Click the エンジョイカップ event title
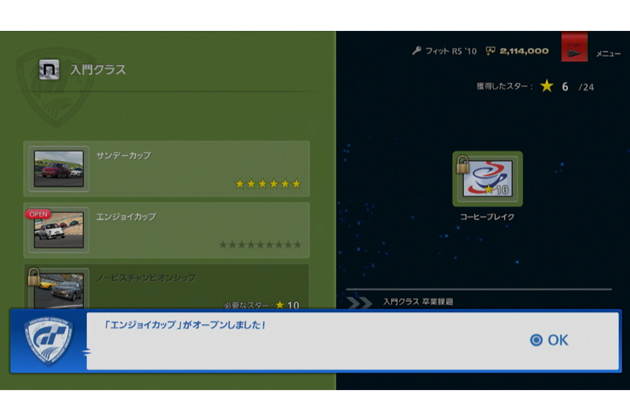 coord(126,217)
